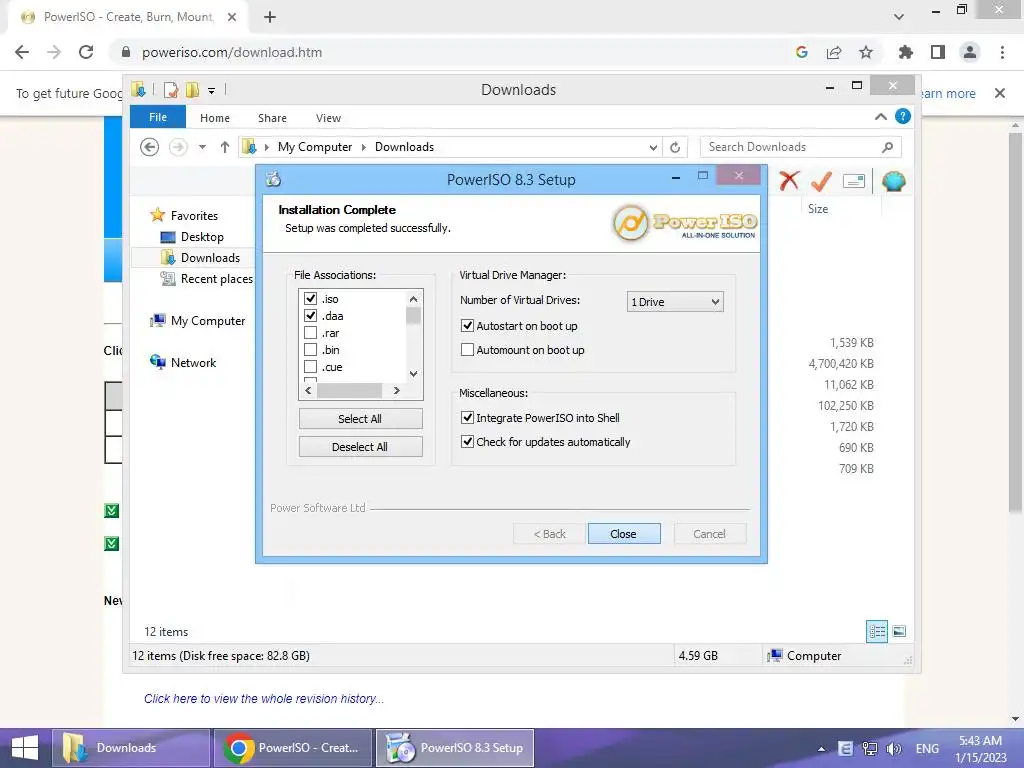Click the search magnifier icon
Viewport: 1024px width, 768px height.
tap(887, 148)
